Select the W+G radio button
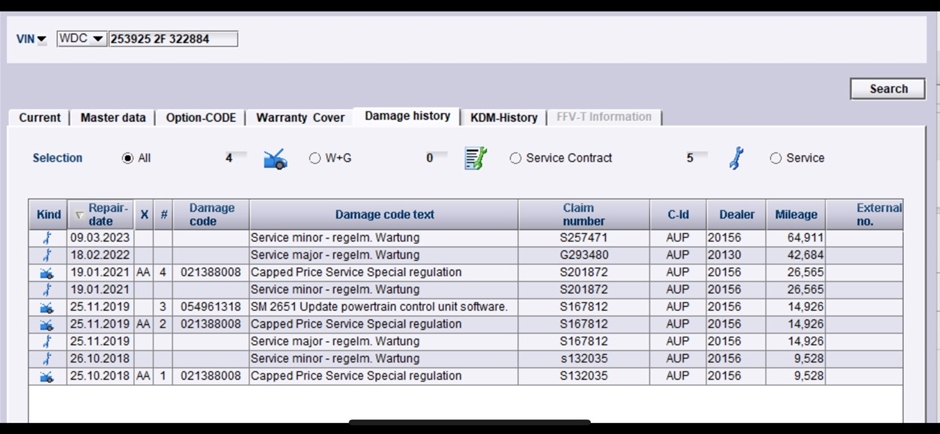940x434 pixels. click(x=315, y=158)
